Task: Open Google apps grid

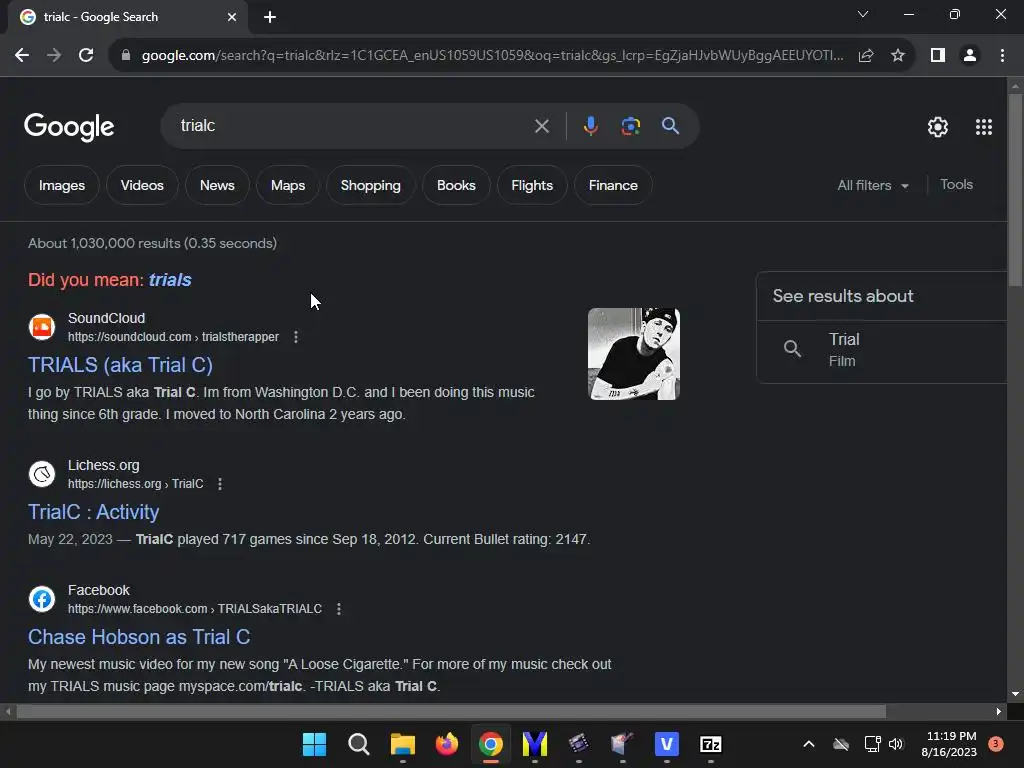Action: pyautogui.click(x=984, y=127)
